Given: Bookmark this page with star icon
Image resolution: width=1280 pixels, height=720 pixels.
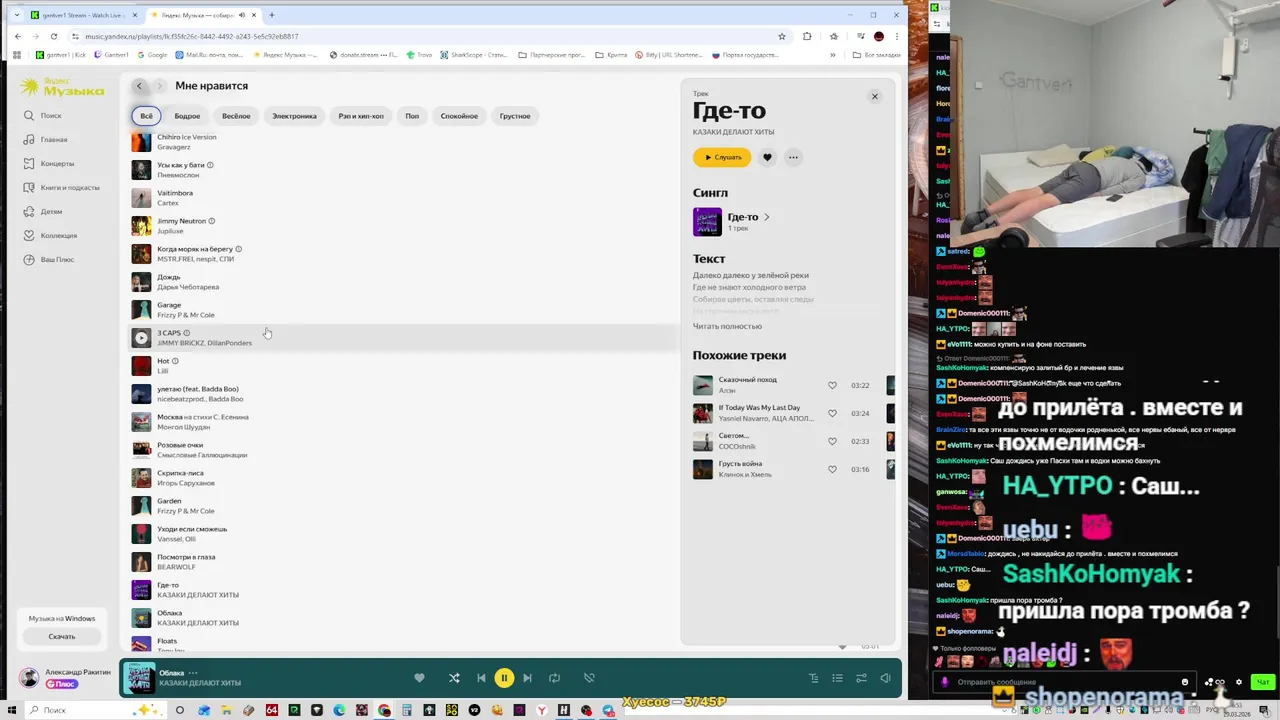Looking at the screenshot, I should (x=781, y=36).
